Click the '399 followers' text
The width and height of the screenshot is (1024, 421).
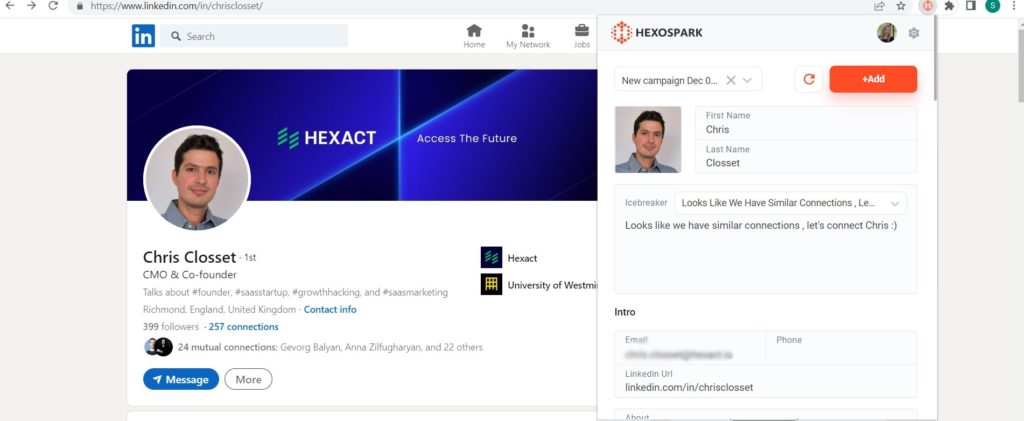coord(170,326)
